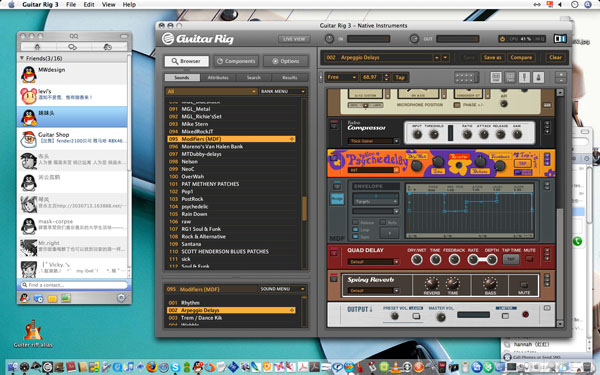
Task: Open preset name dropdown arrow
Action: pyautogui.click(x=445, y=58)
